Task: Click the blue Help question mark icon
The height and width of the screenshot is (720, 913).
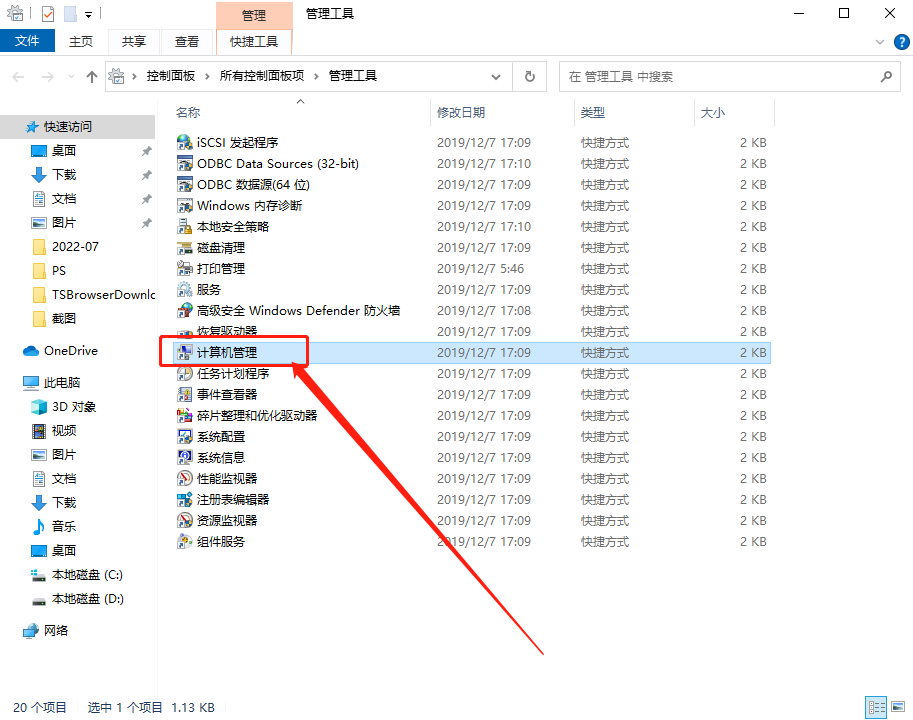Action: (x=901, y=42)
